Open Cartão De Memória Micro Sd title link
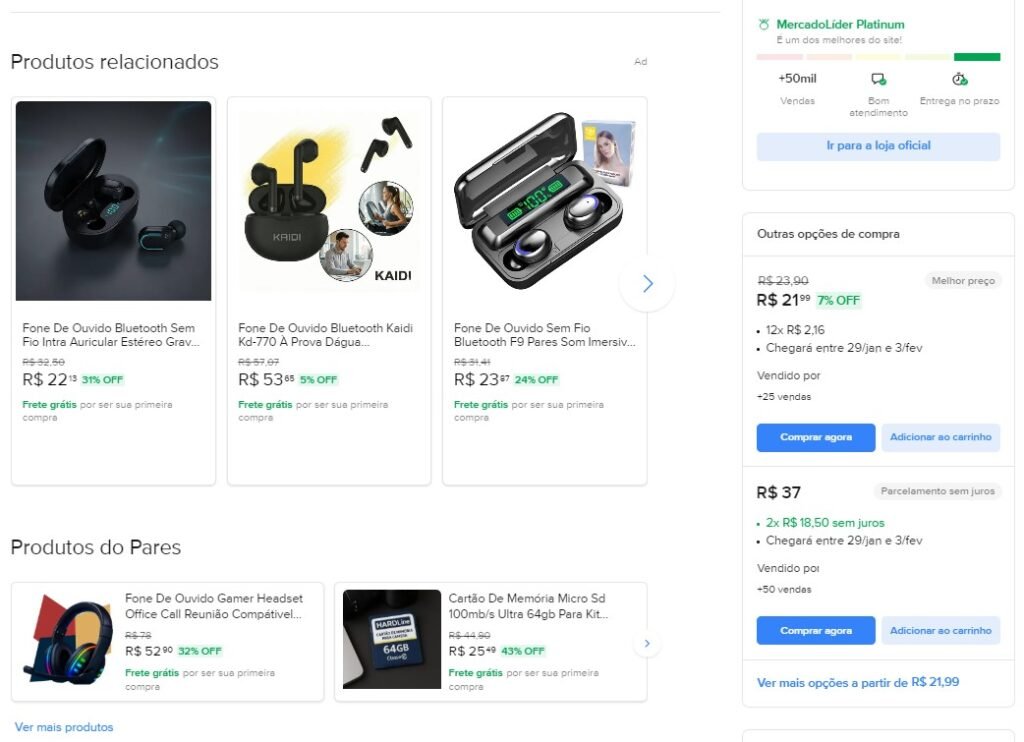Image resolution: width=1024 pixels, height=742 pixels. coord(528,606)
